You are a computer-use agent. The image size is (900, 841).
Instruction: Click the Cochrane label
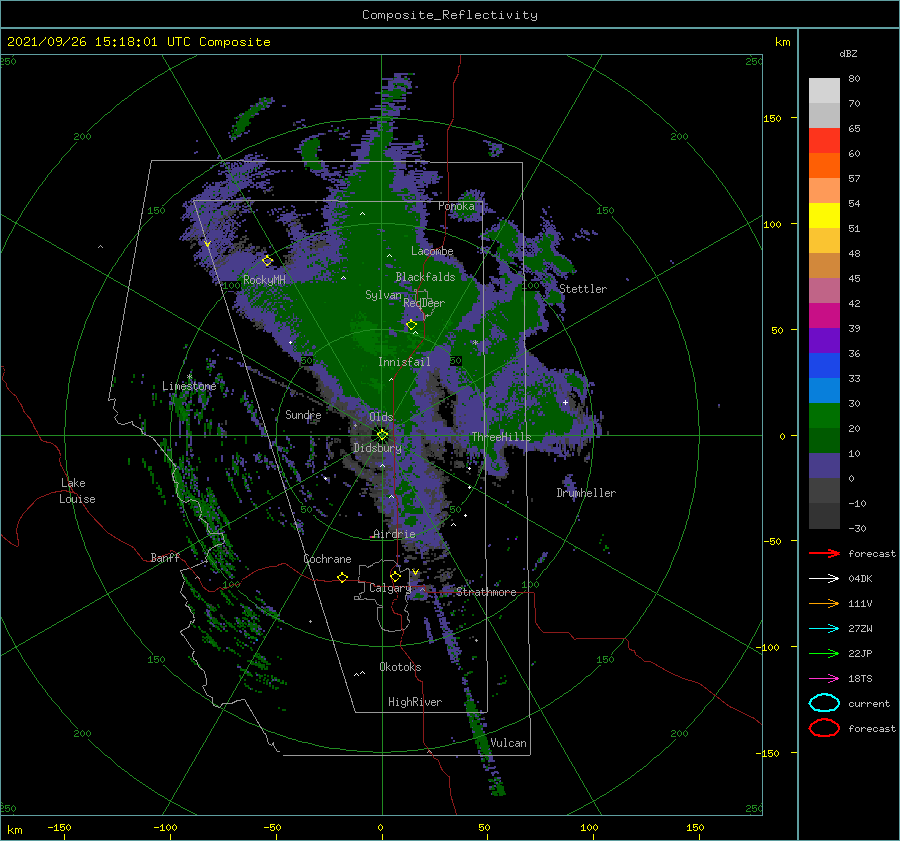(327, 559)
